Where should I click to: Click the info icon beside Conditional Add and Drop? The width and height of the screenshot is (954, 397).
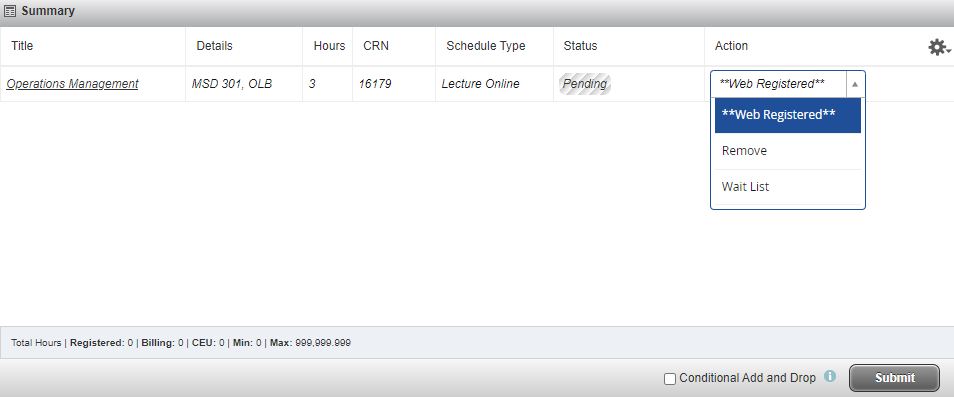pyautogui.click(x=830, y=376)
